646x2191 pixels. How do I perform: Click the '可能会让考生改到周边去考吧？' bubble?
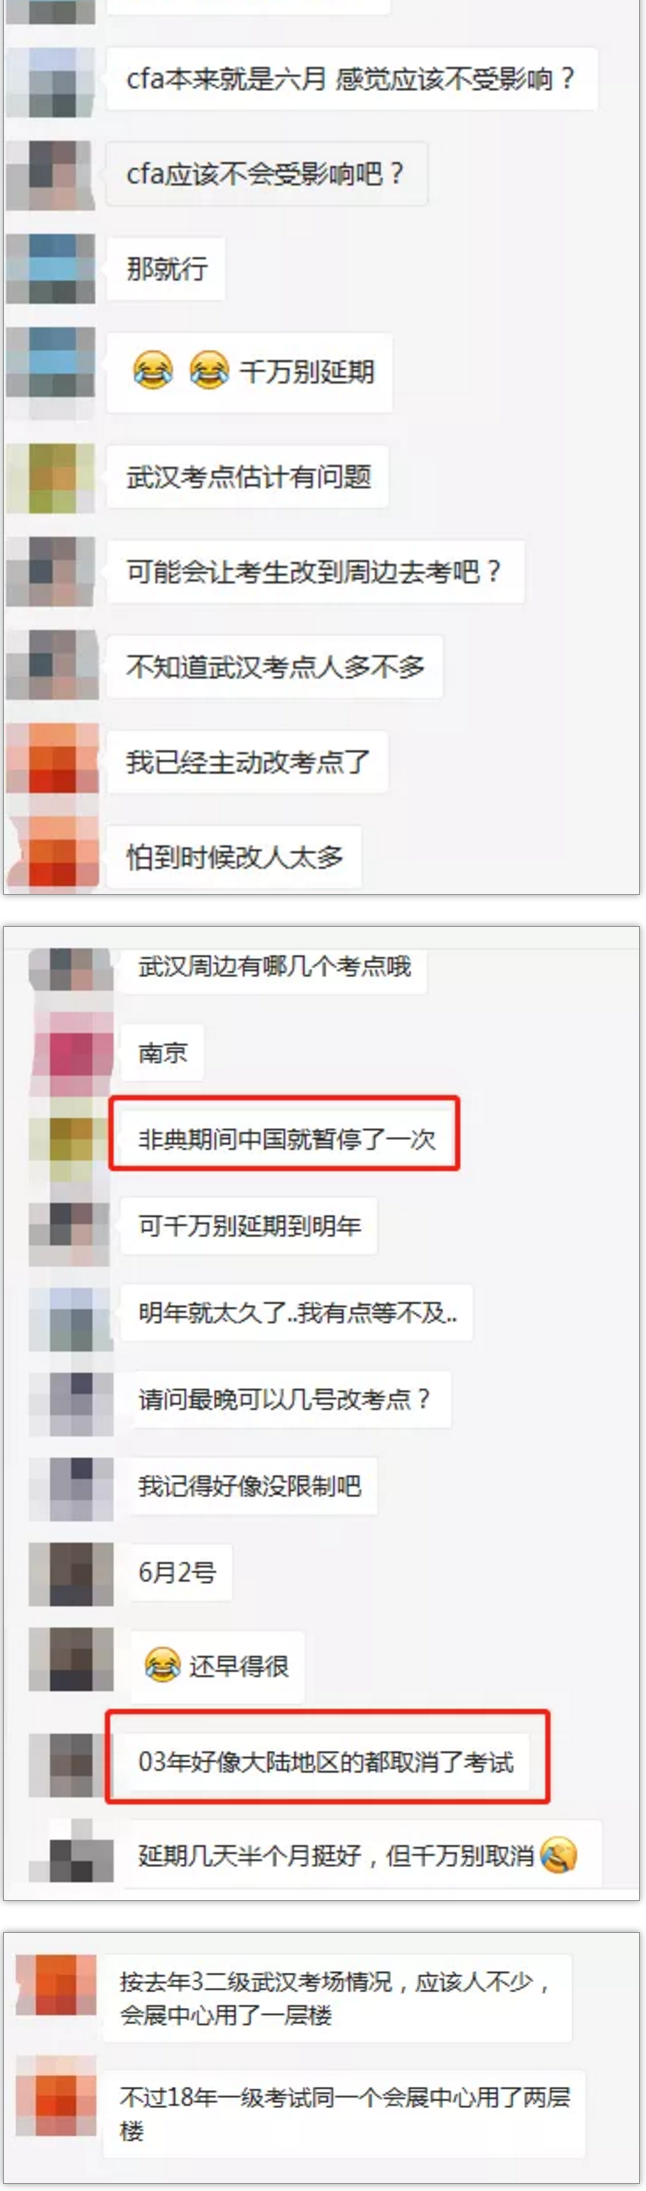click(315, 572)
